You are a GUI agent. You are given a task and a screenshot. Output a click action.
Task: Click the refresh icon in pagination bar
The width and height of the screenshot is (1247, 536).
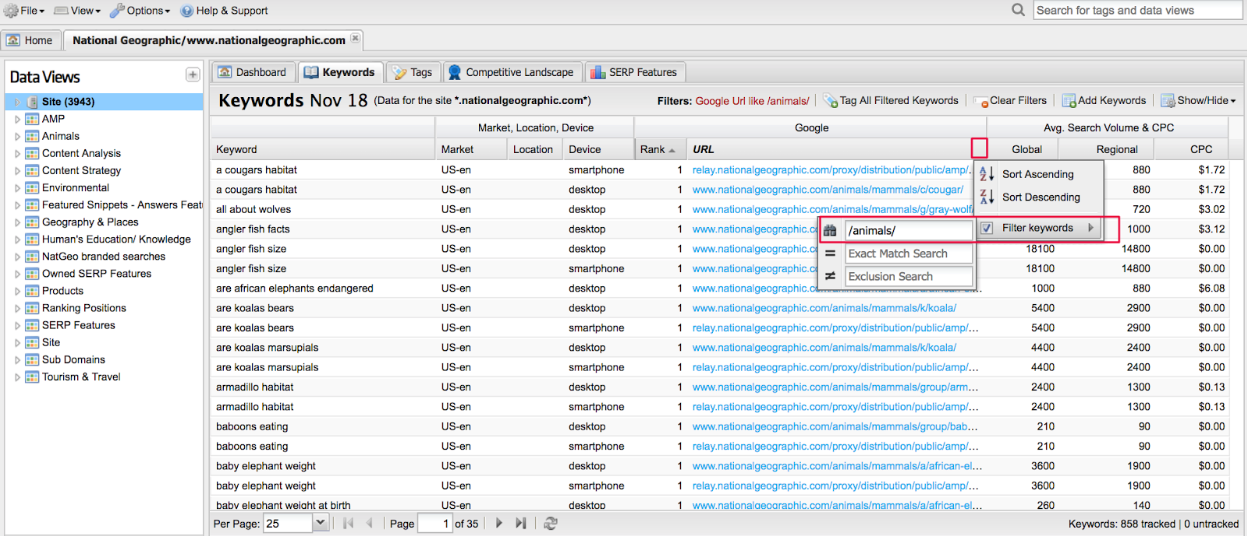[550, 523]
